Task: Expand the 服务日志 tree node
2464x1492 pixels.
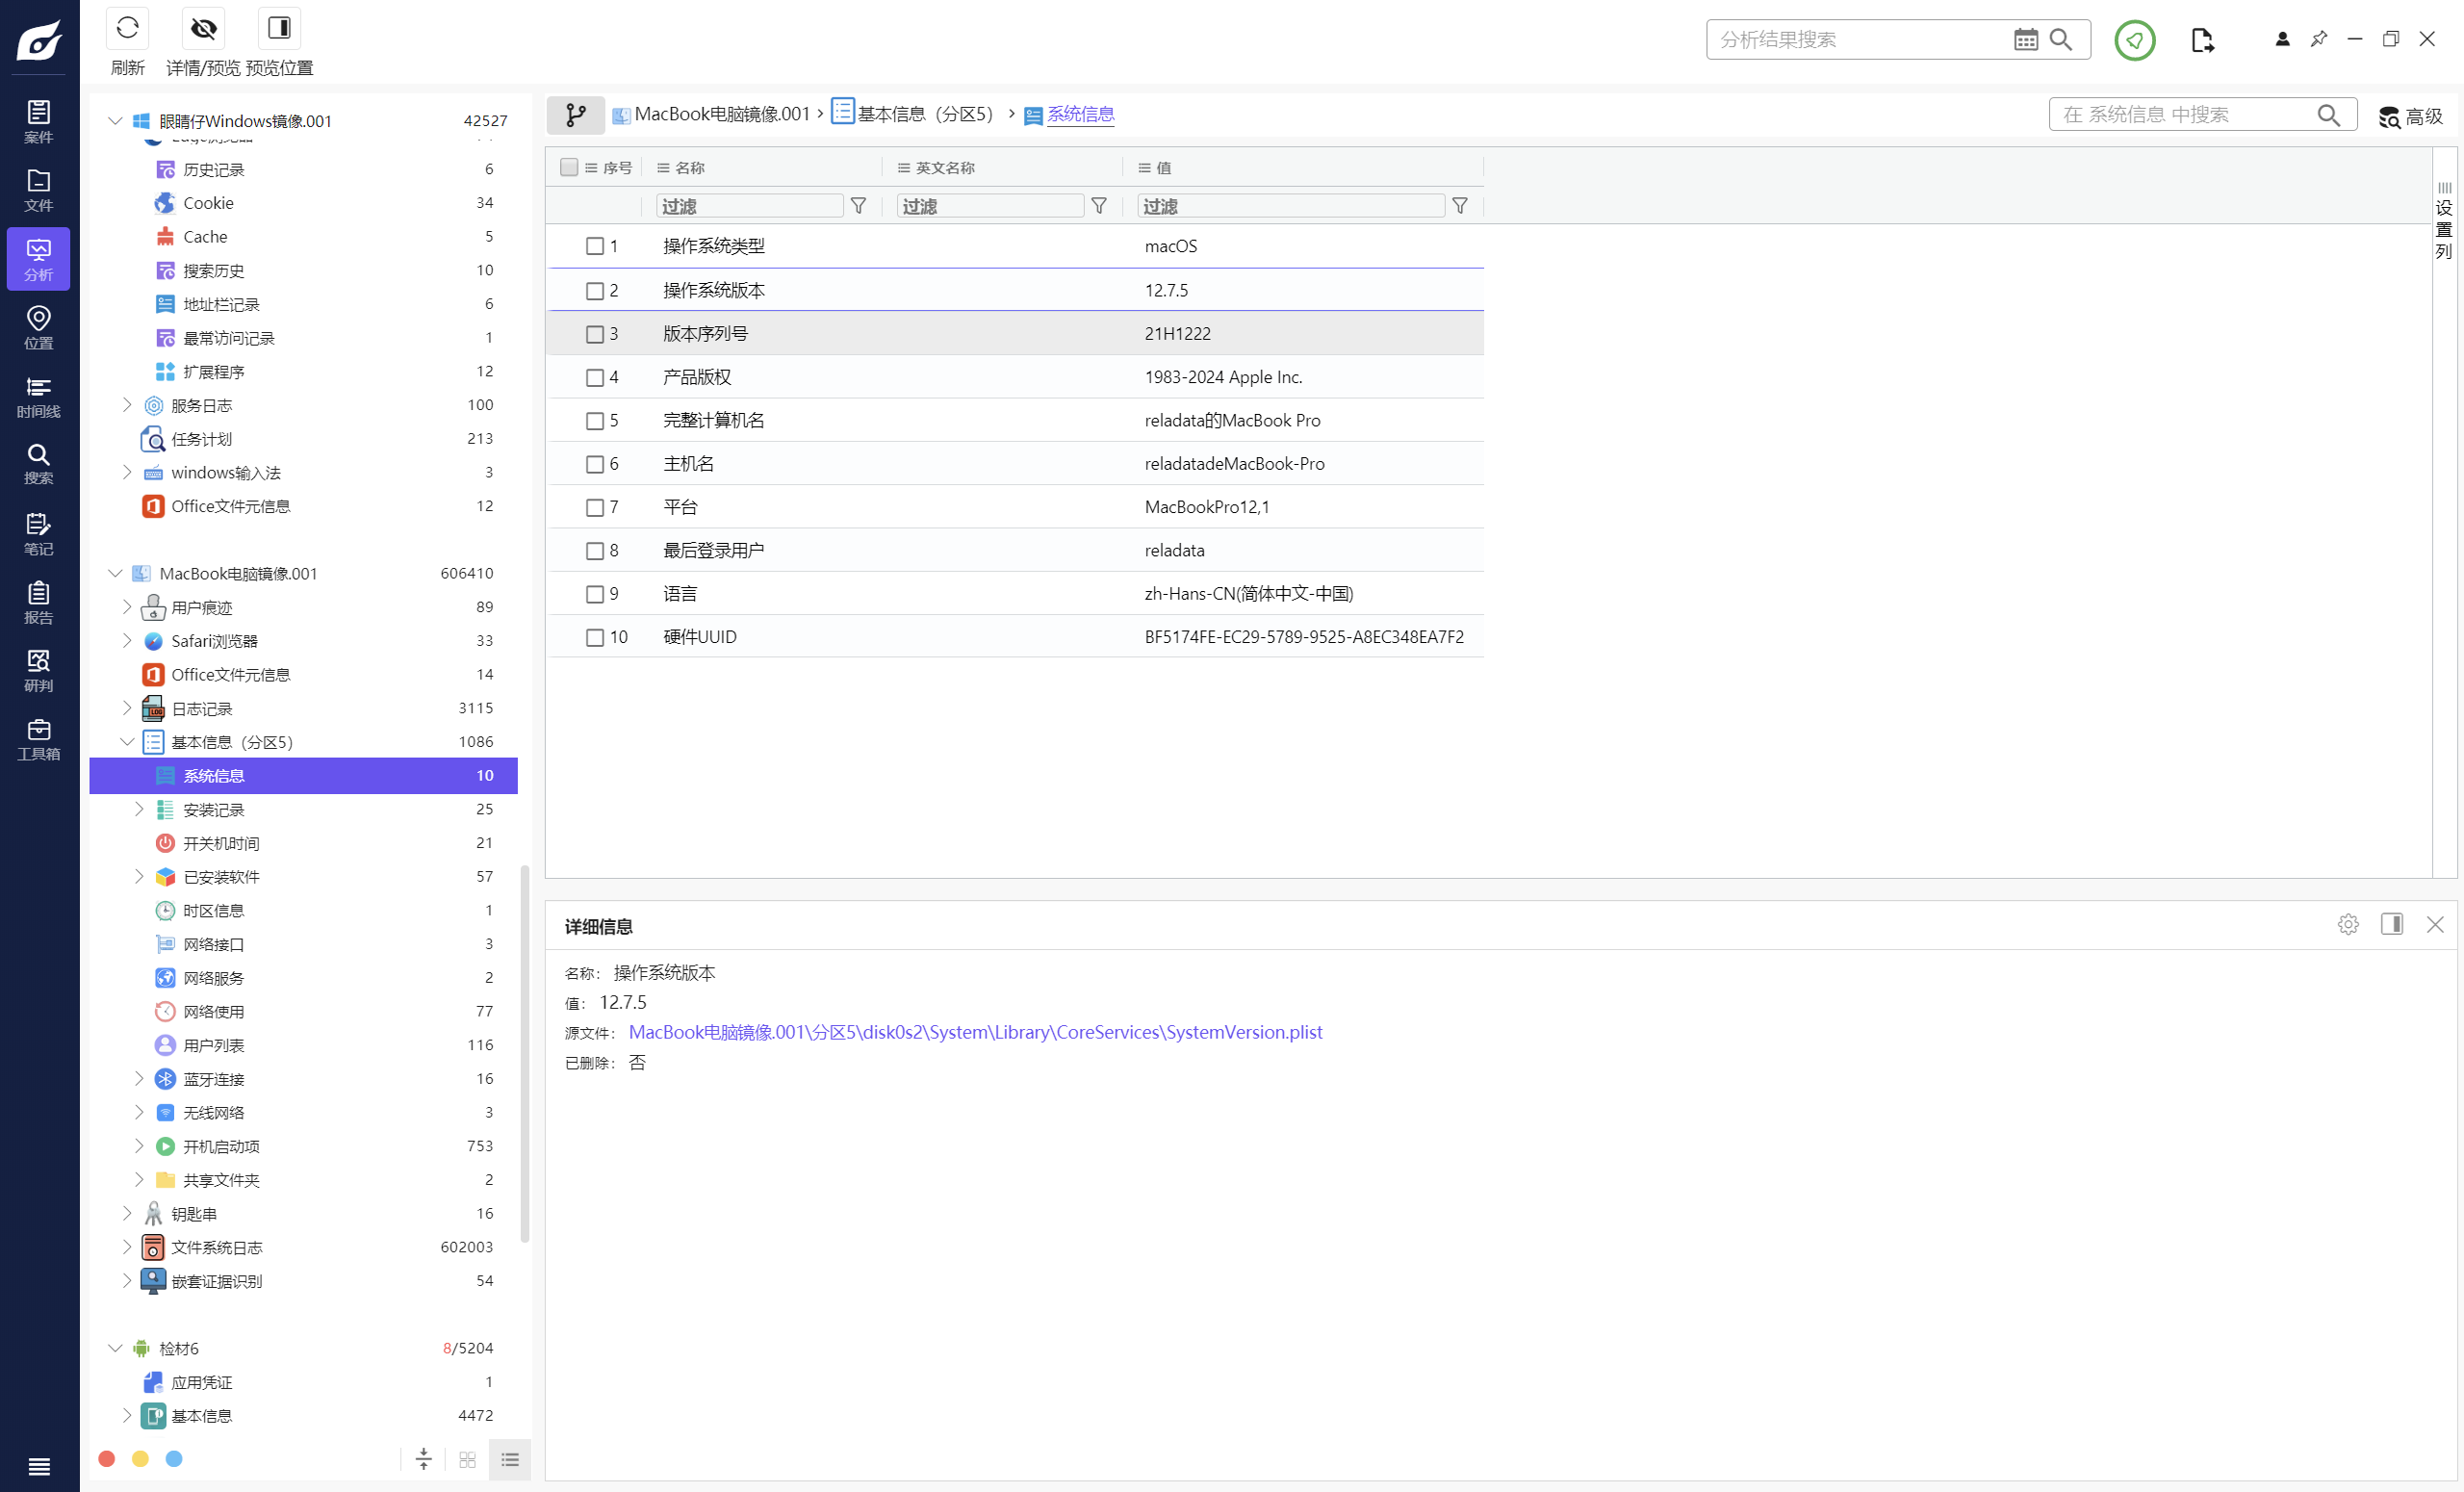Action: coord(127,405)
